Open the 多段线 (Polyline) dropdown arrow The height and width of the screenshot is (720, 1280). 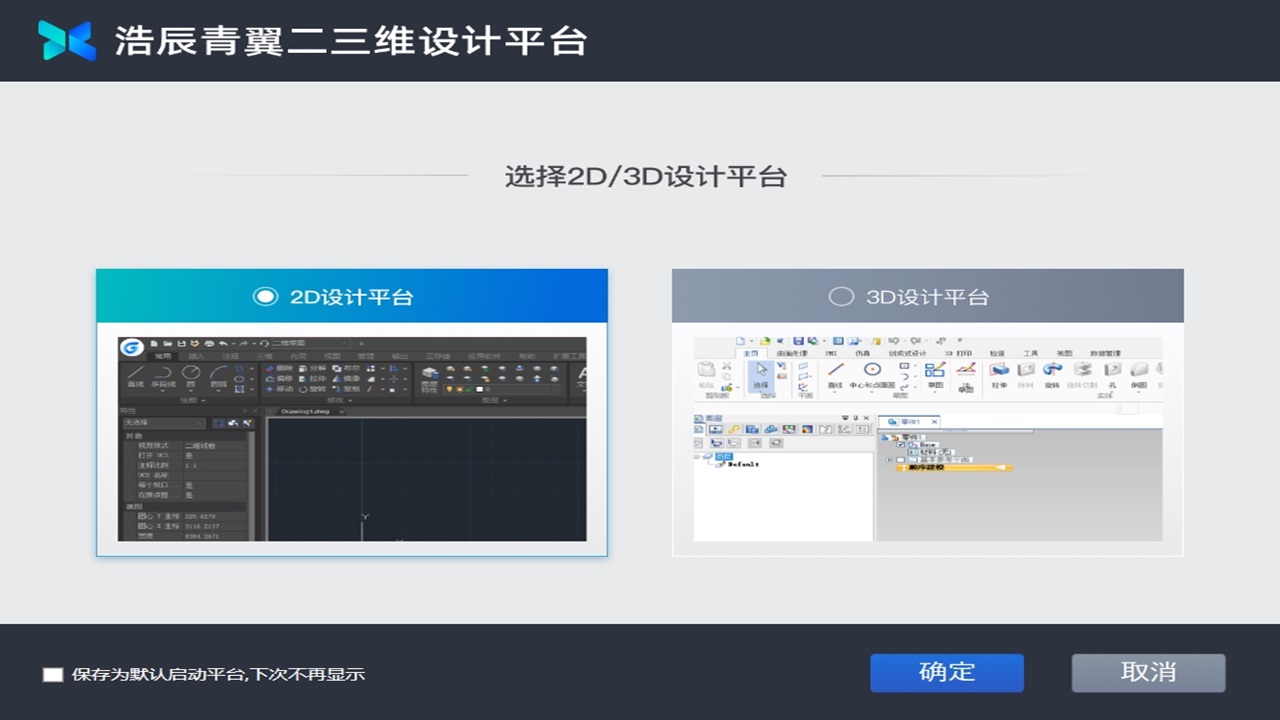coord(163,392)
